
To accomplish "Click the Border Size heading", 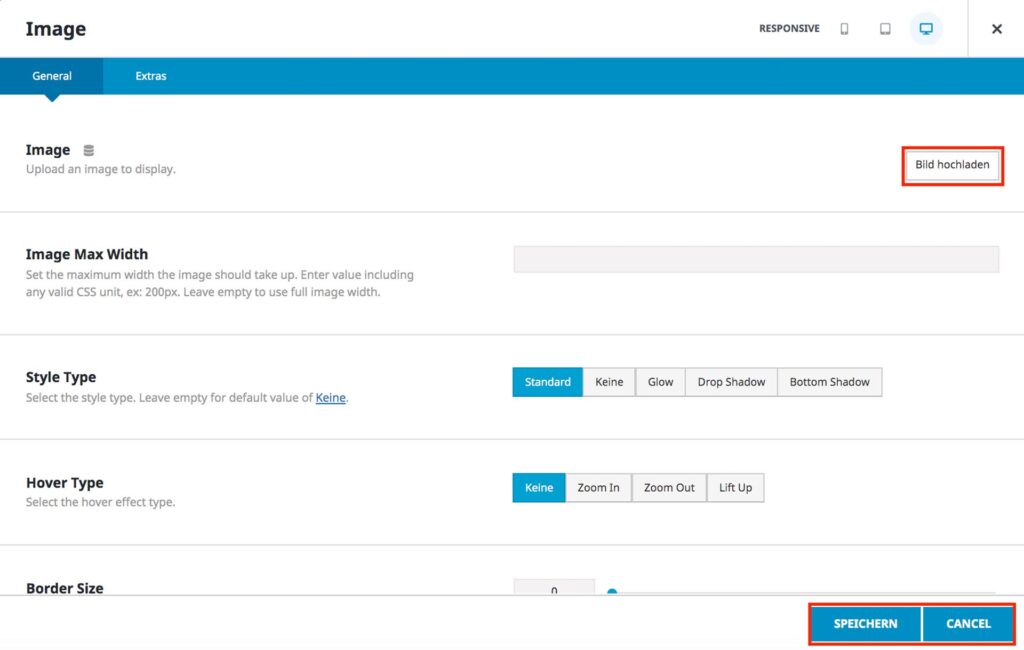I will pos(65,588).
